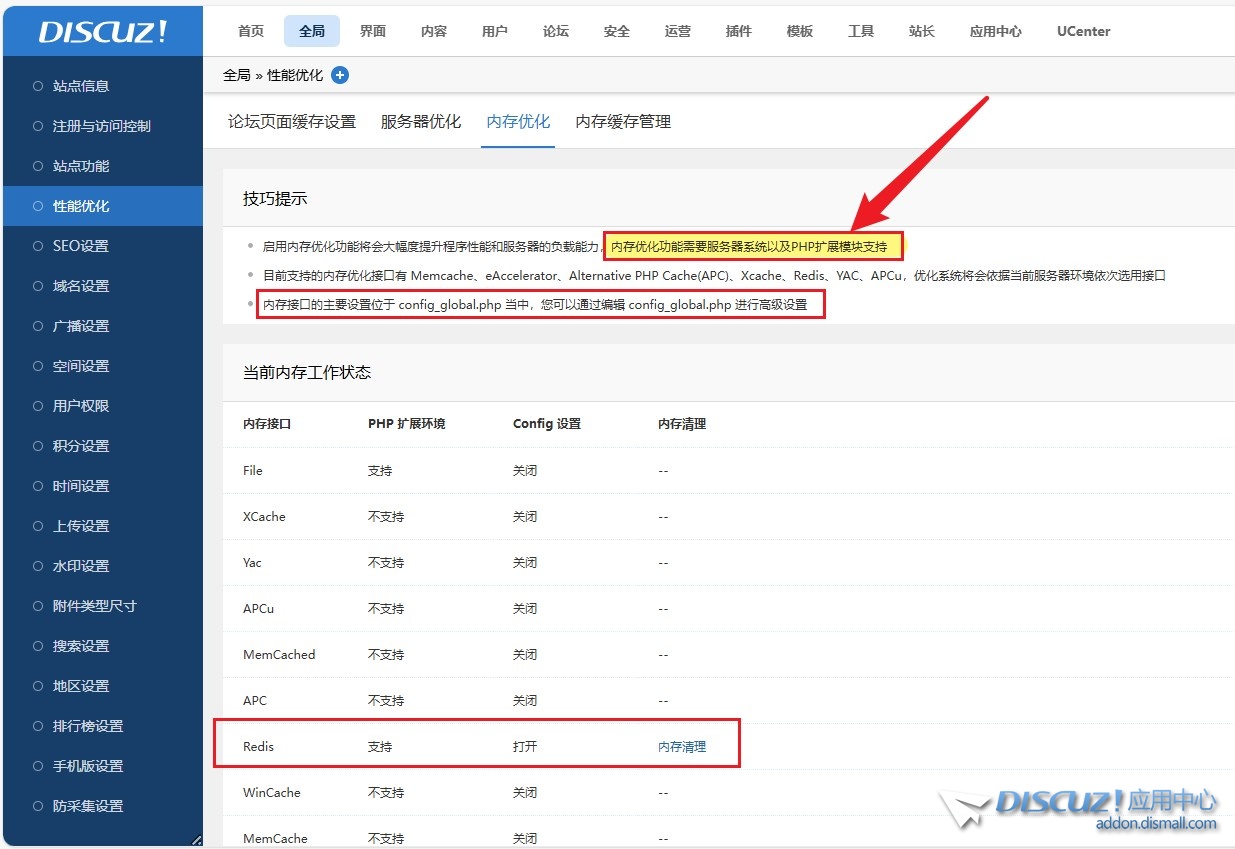Viewport: 1235px width, 849px height.
Task: Click the DISCUZ! logo in top-left
Action: pos(103,31)
